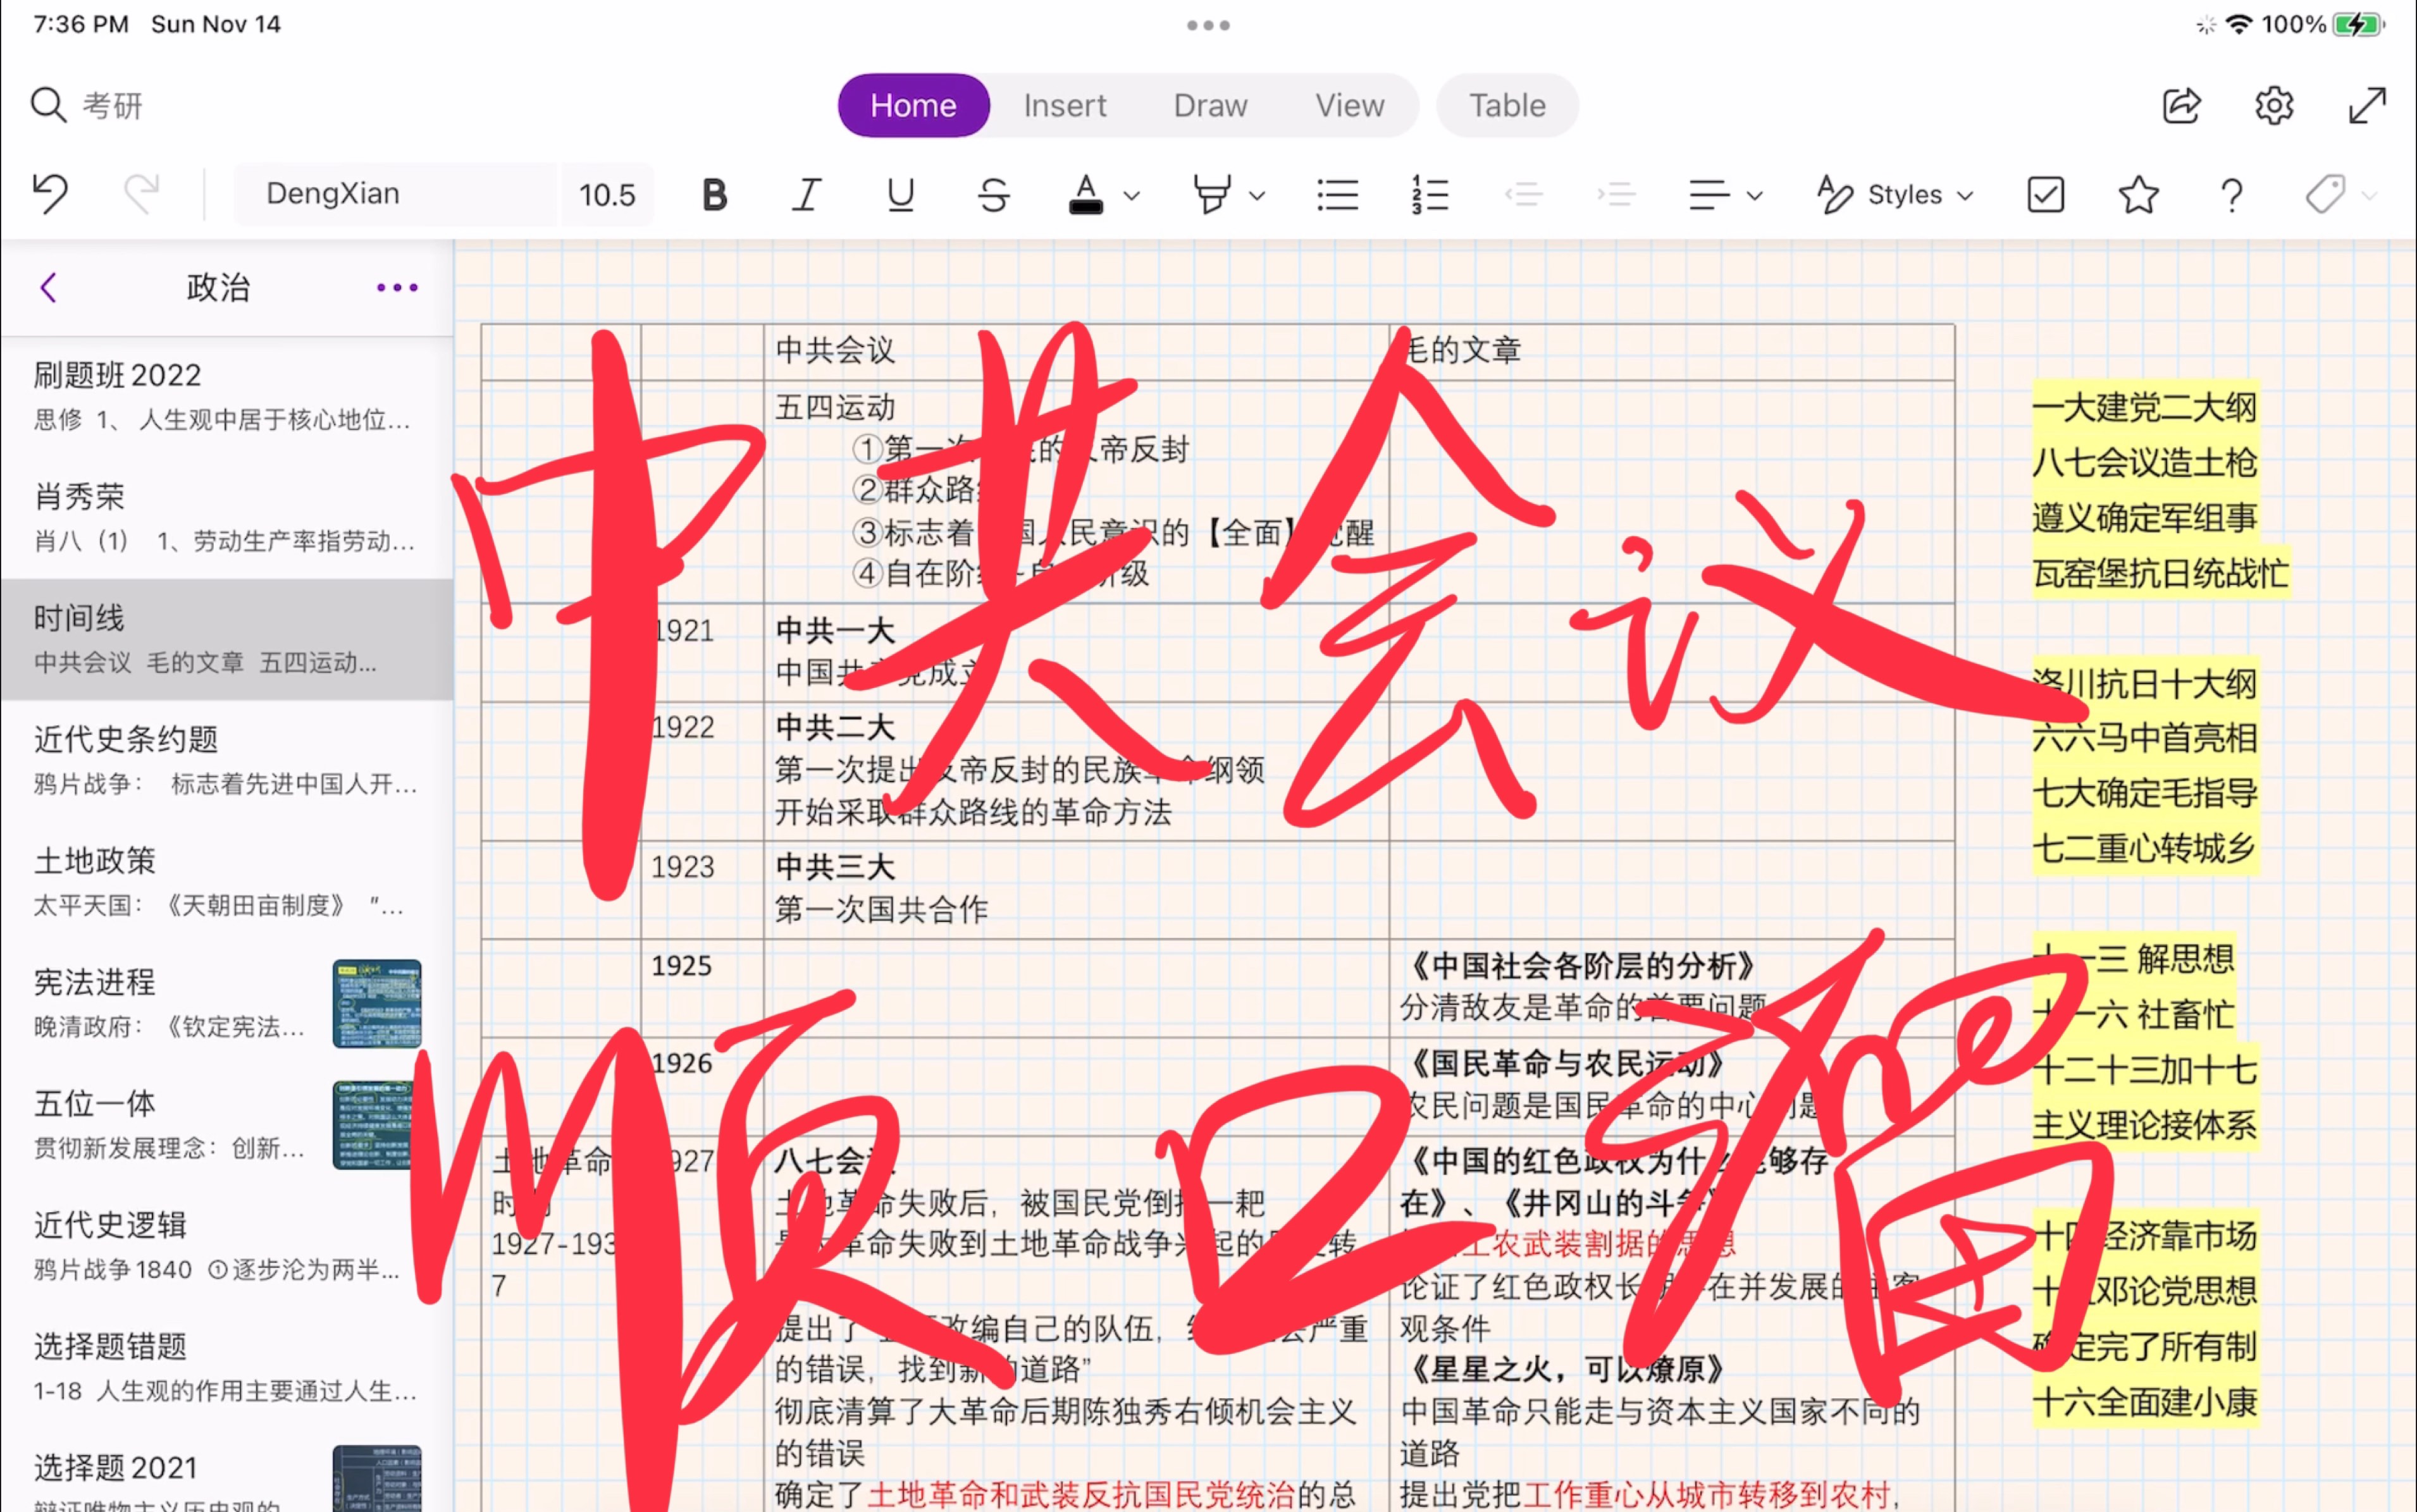The height and width of the screenshot is (1512, 2417).
Task: Click the search magnifier icon
Action: point(48,105)
